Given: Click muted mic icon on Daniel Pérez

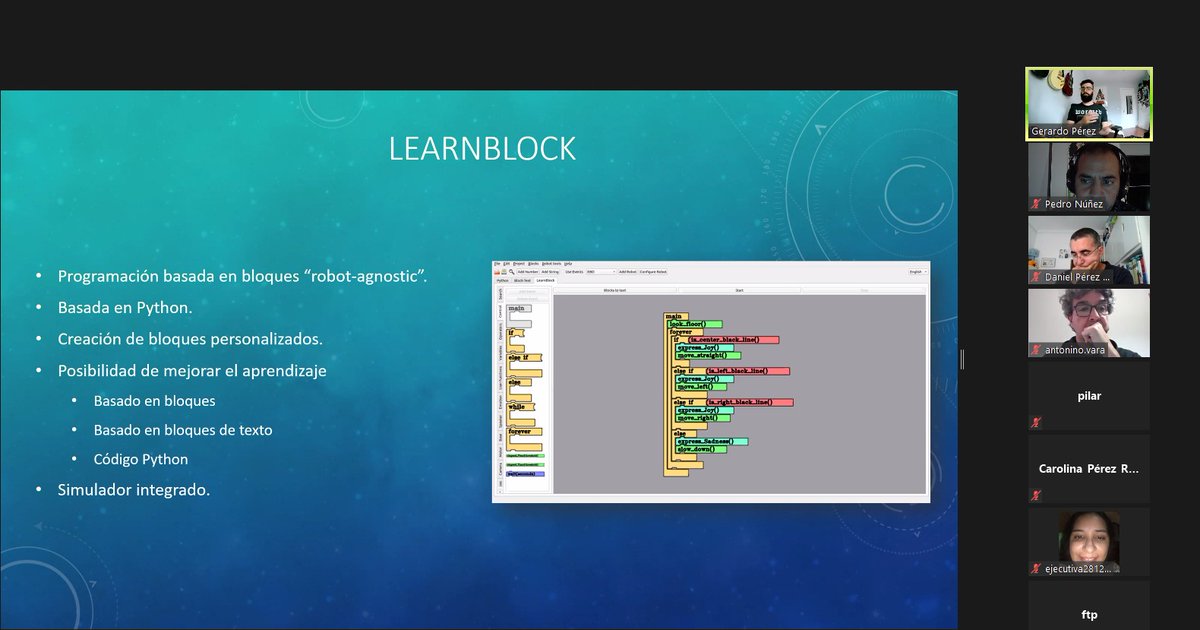Looking at the screenshot, I should pyautogui.click(x=1036, y=277).
